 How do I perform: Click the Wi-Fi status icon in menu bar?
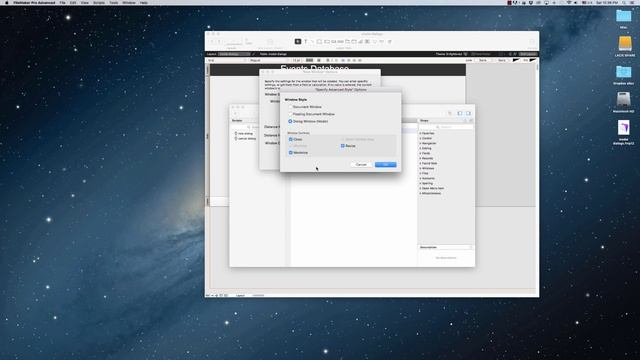[x=569, y=2]
